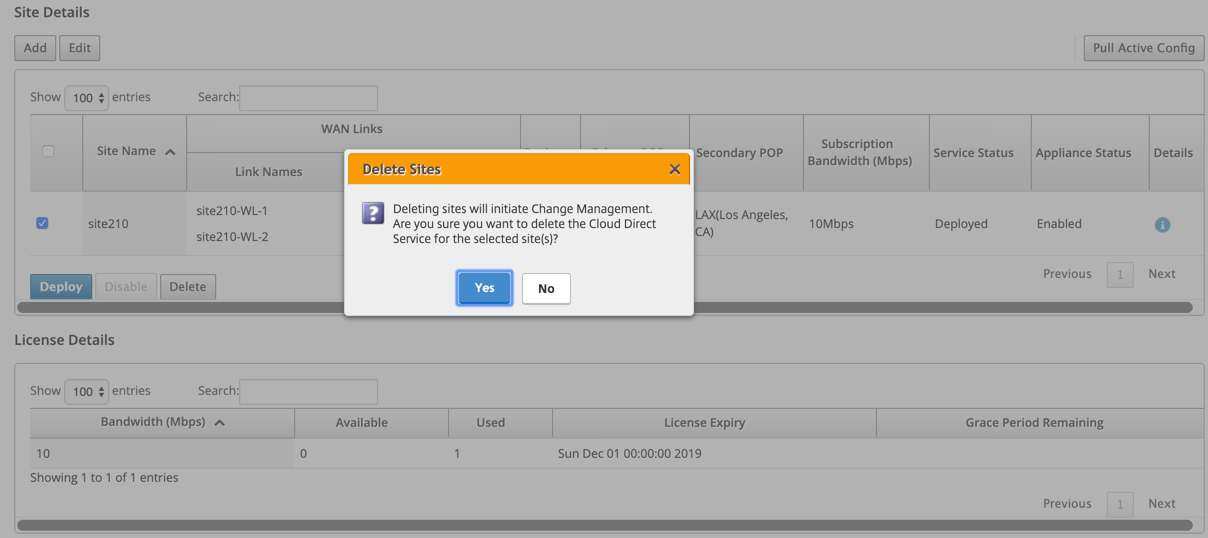Confirm deletion with the Yes button
The height and width of the screenshot is (538, 1208).
[x=485, y=288]
